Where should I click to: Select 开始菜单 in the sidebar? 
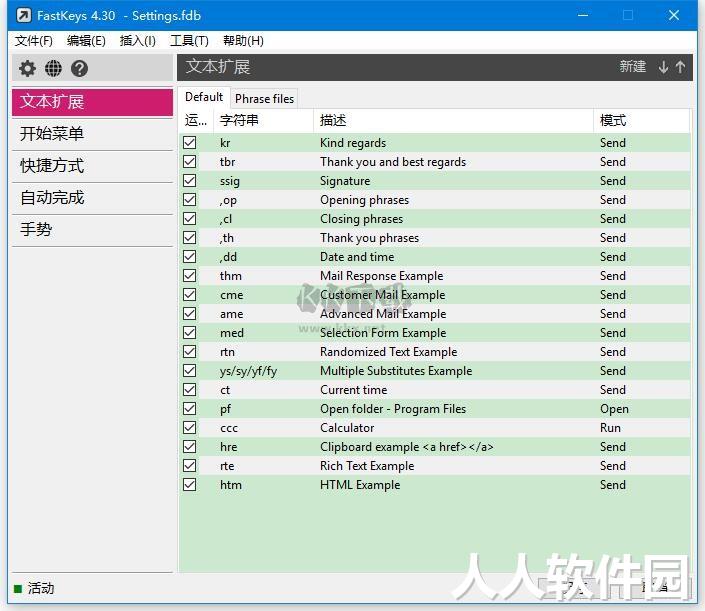(x=92, y=134)
